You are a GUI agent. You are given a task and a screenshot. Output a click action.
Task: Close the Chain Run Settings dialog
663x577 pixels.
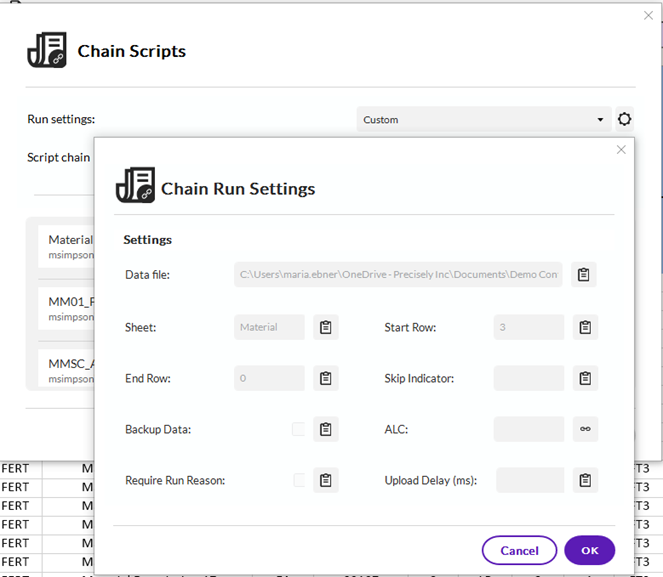pos(621,150)
